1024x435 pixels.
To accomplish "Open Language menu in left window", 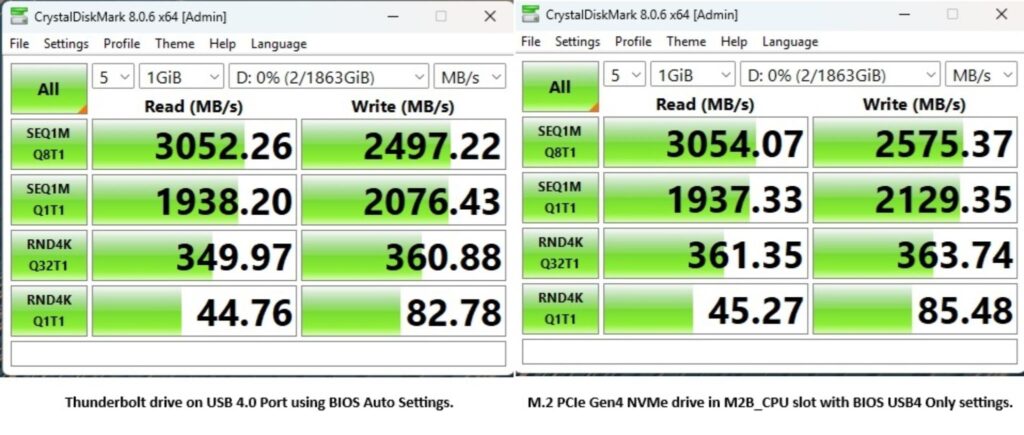I will pyautogui.click(x=278, y=44).
